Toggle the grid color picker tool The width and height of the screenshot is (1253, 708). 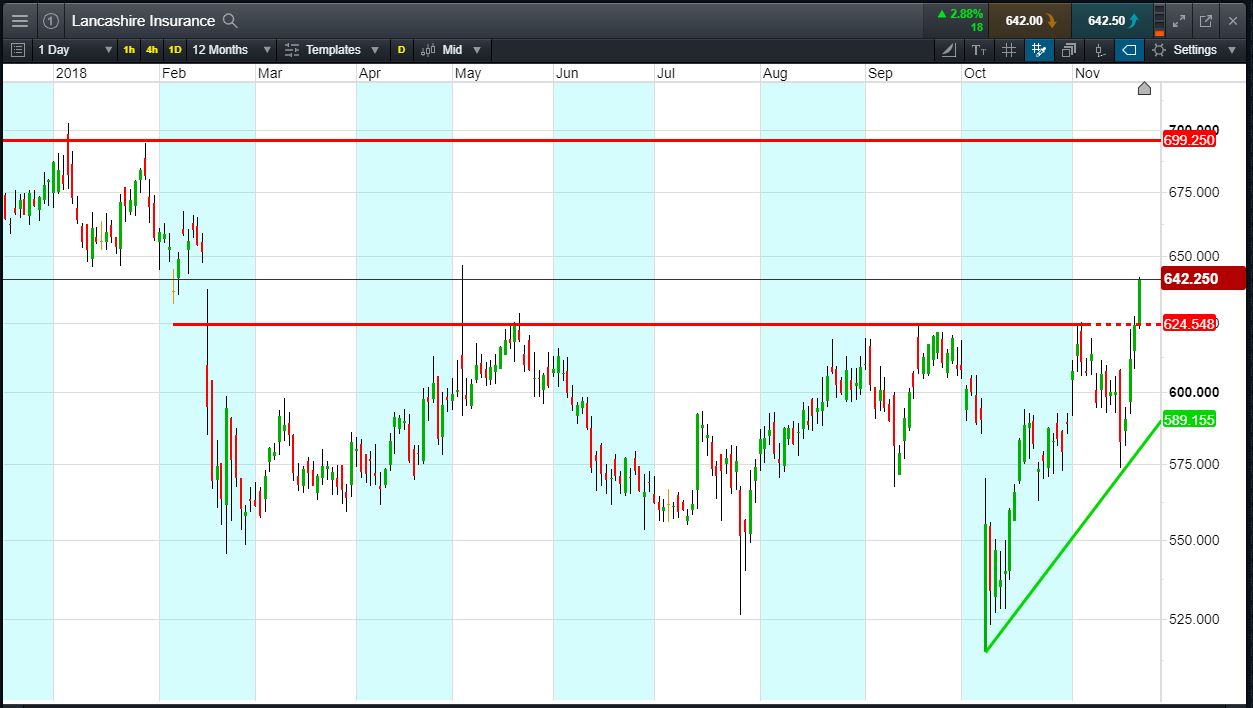[1039, 49]
